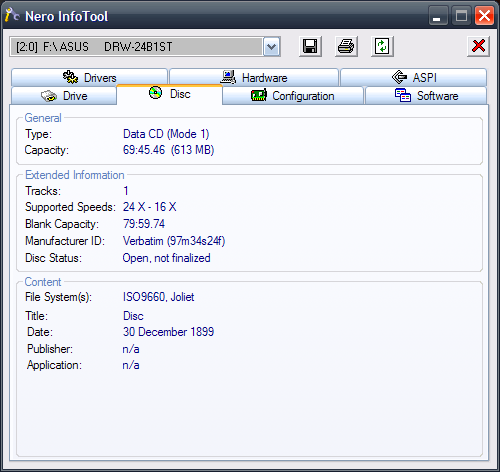This screenshot has height=472, width=500.
Task: Click the floppy disk save icon
Action: [x=310, y=46]
